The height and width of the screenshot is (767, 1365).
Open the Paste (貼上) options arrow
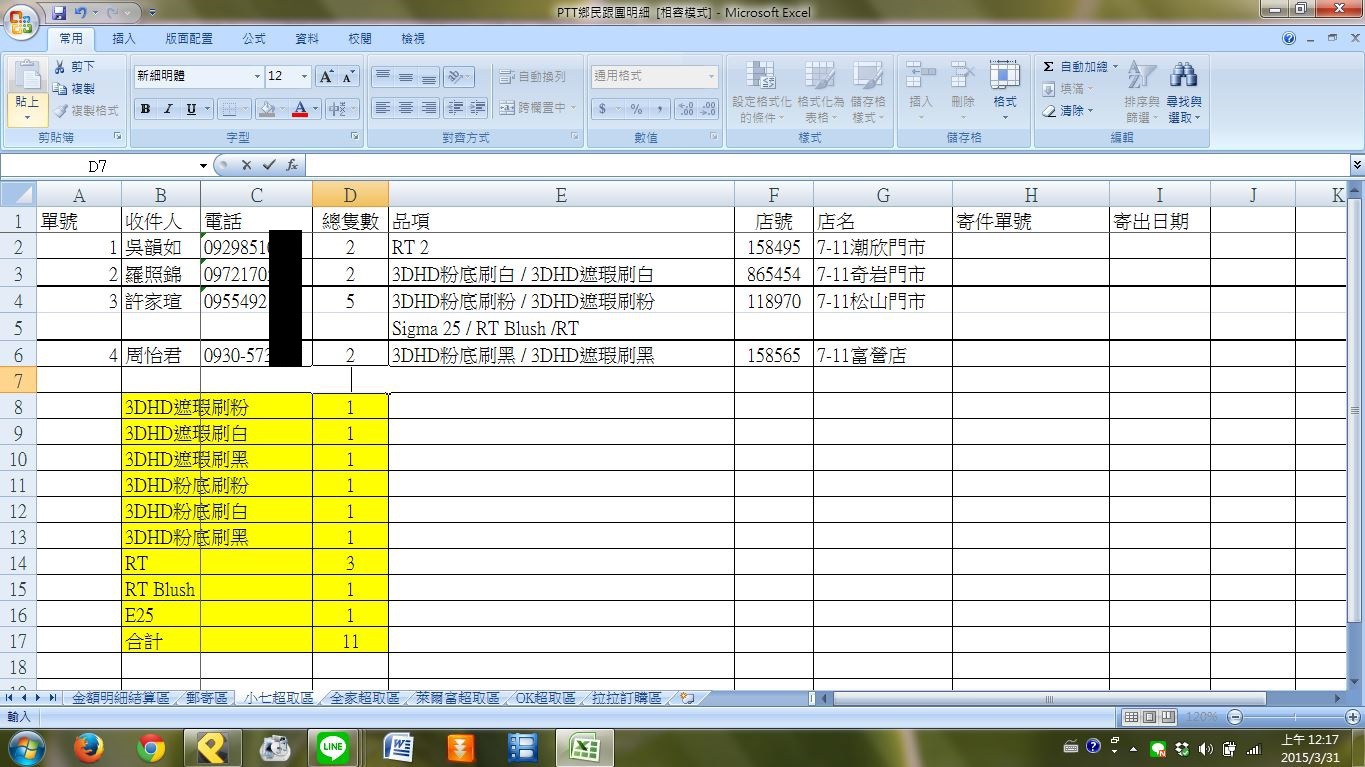(x=27, y=111)
